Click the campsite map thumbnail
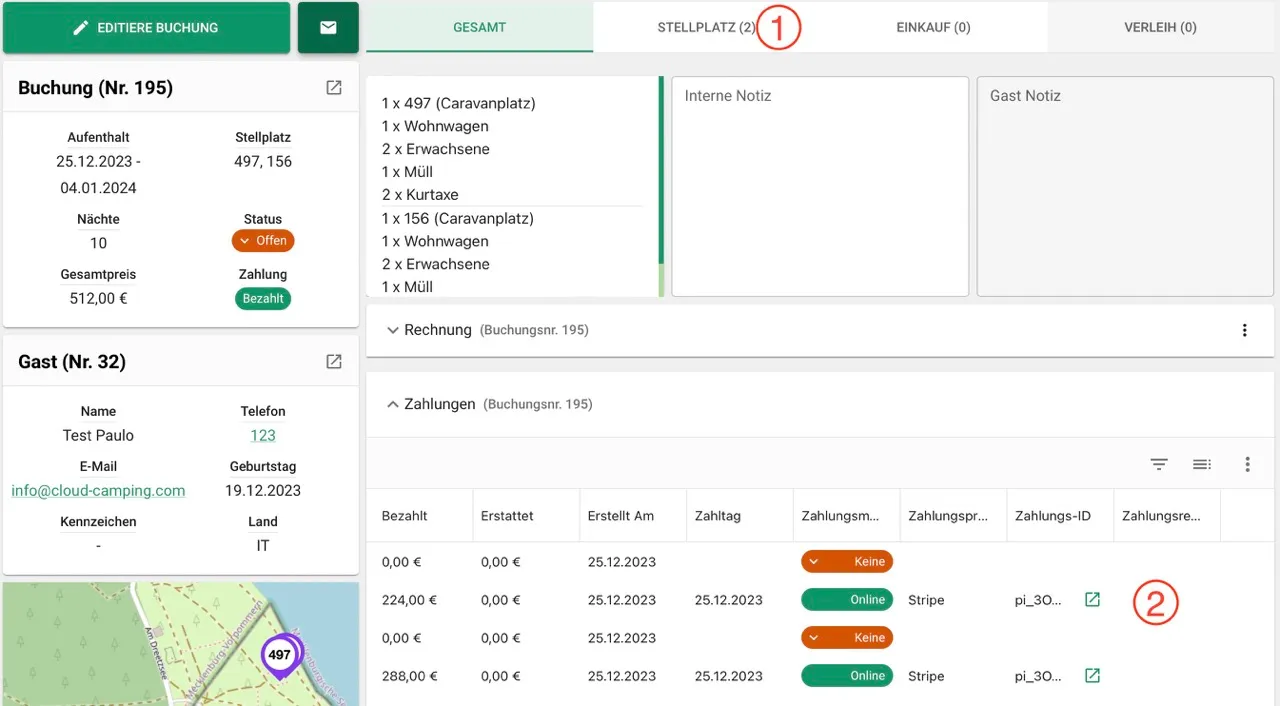This screenshot has height=706, width=1280. 181,644
